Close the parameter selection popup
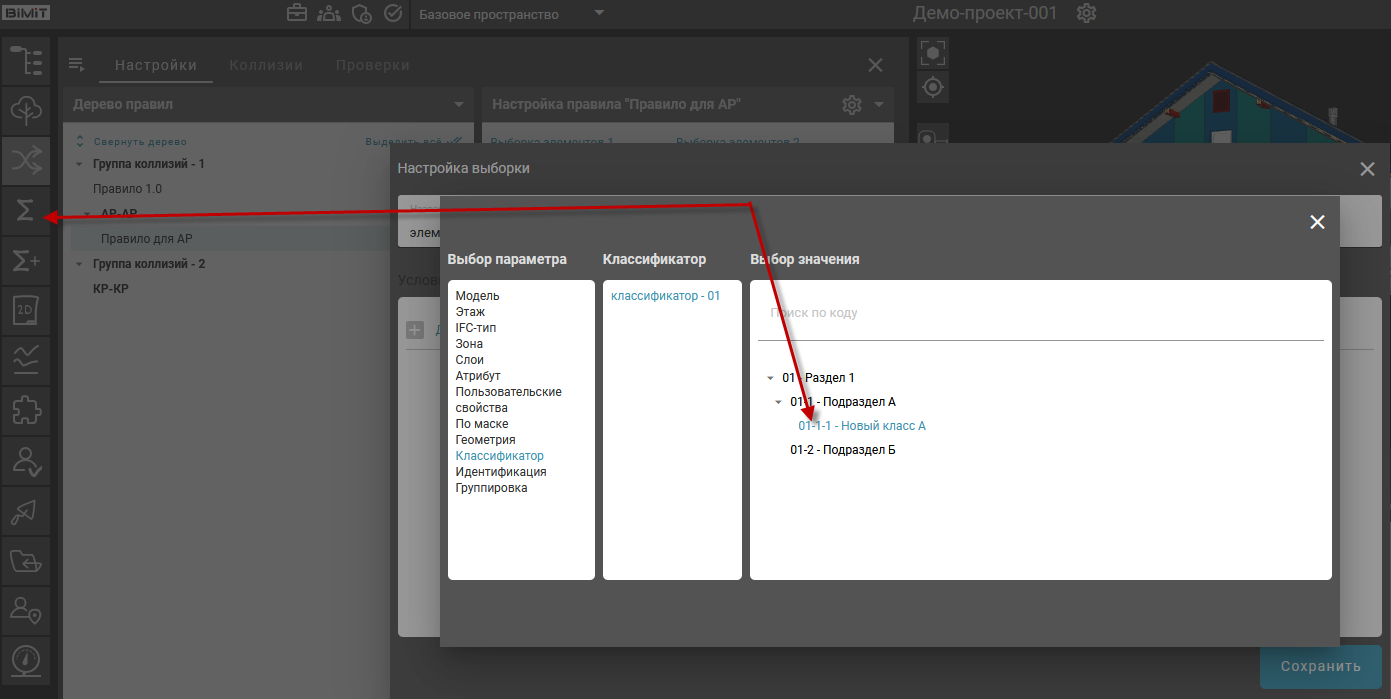 coord(1317,222)
